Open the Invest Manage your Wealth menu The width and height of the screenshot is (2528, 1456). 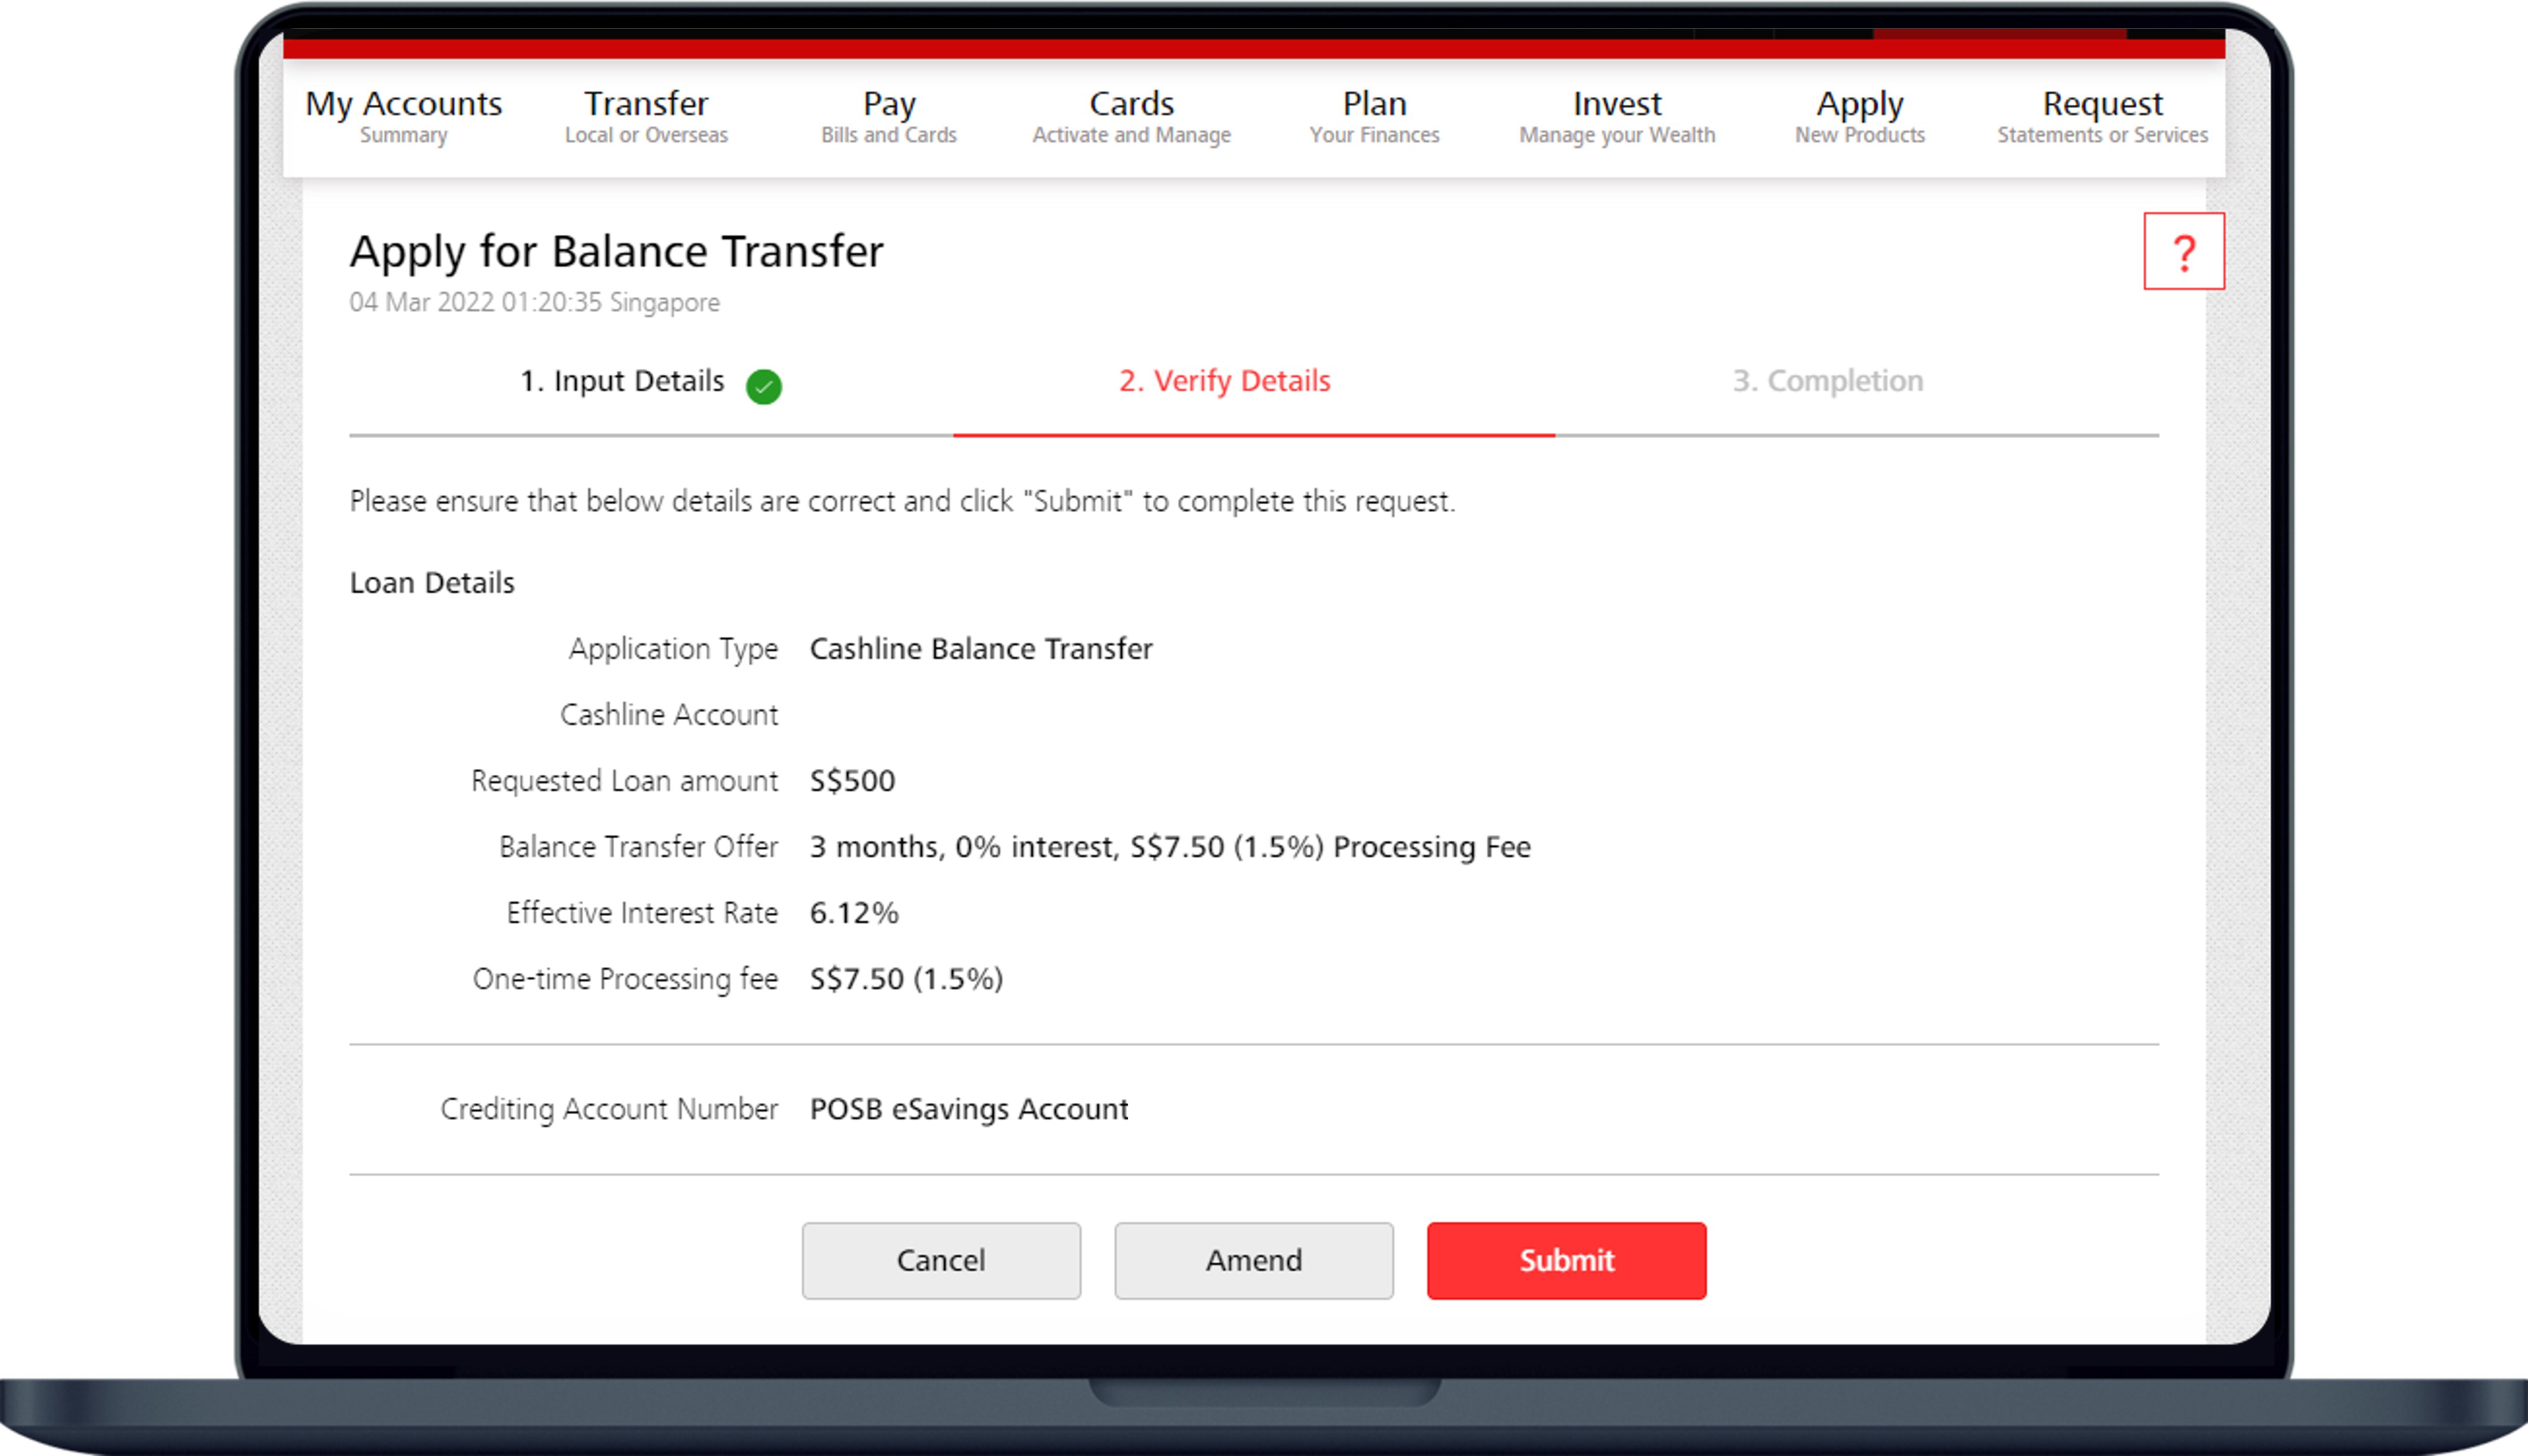pyautogui.click(x=1616, y=116)
